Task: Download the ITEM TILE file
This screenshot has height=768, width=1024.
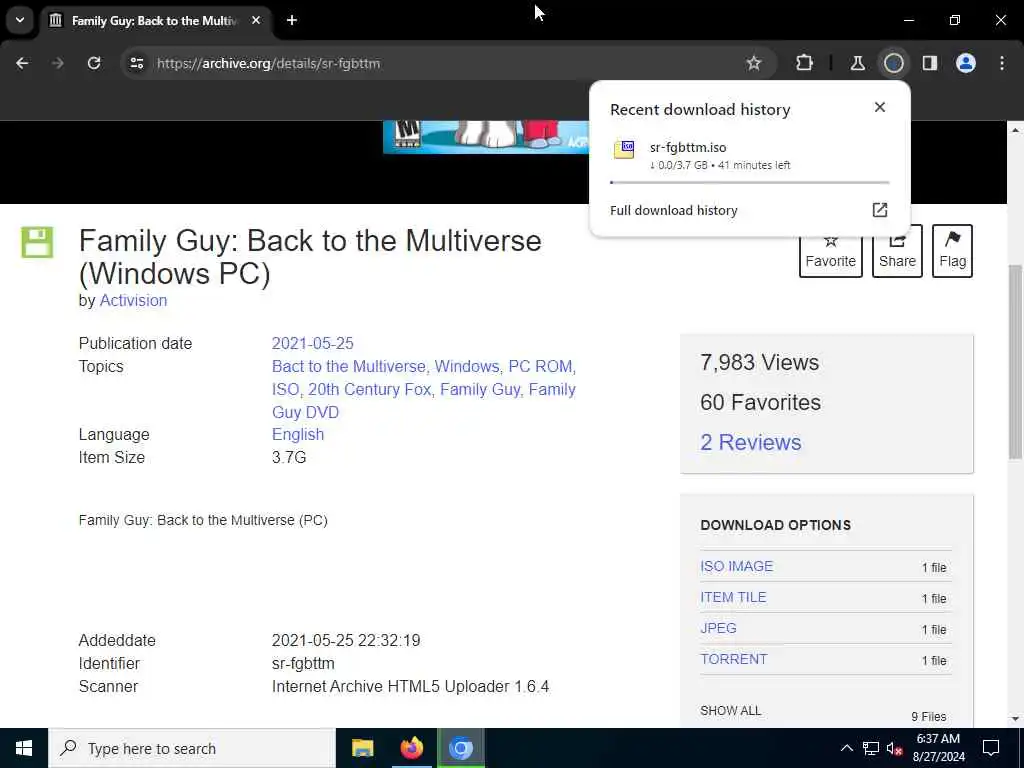Action: (733, 597)
